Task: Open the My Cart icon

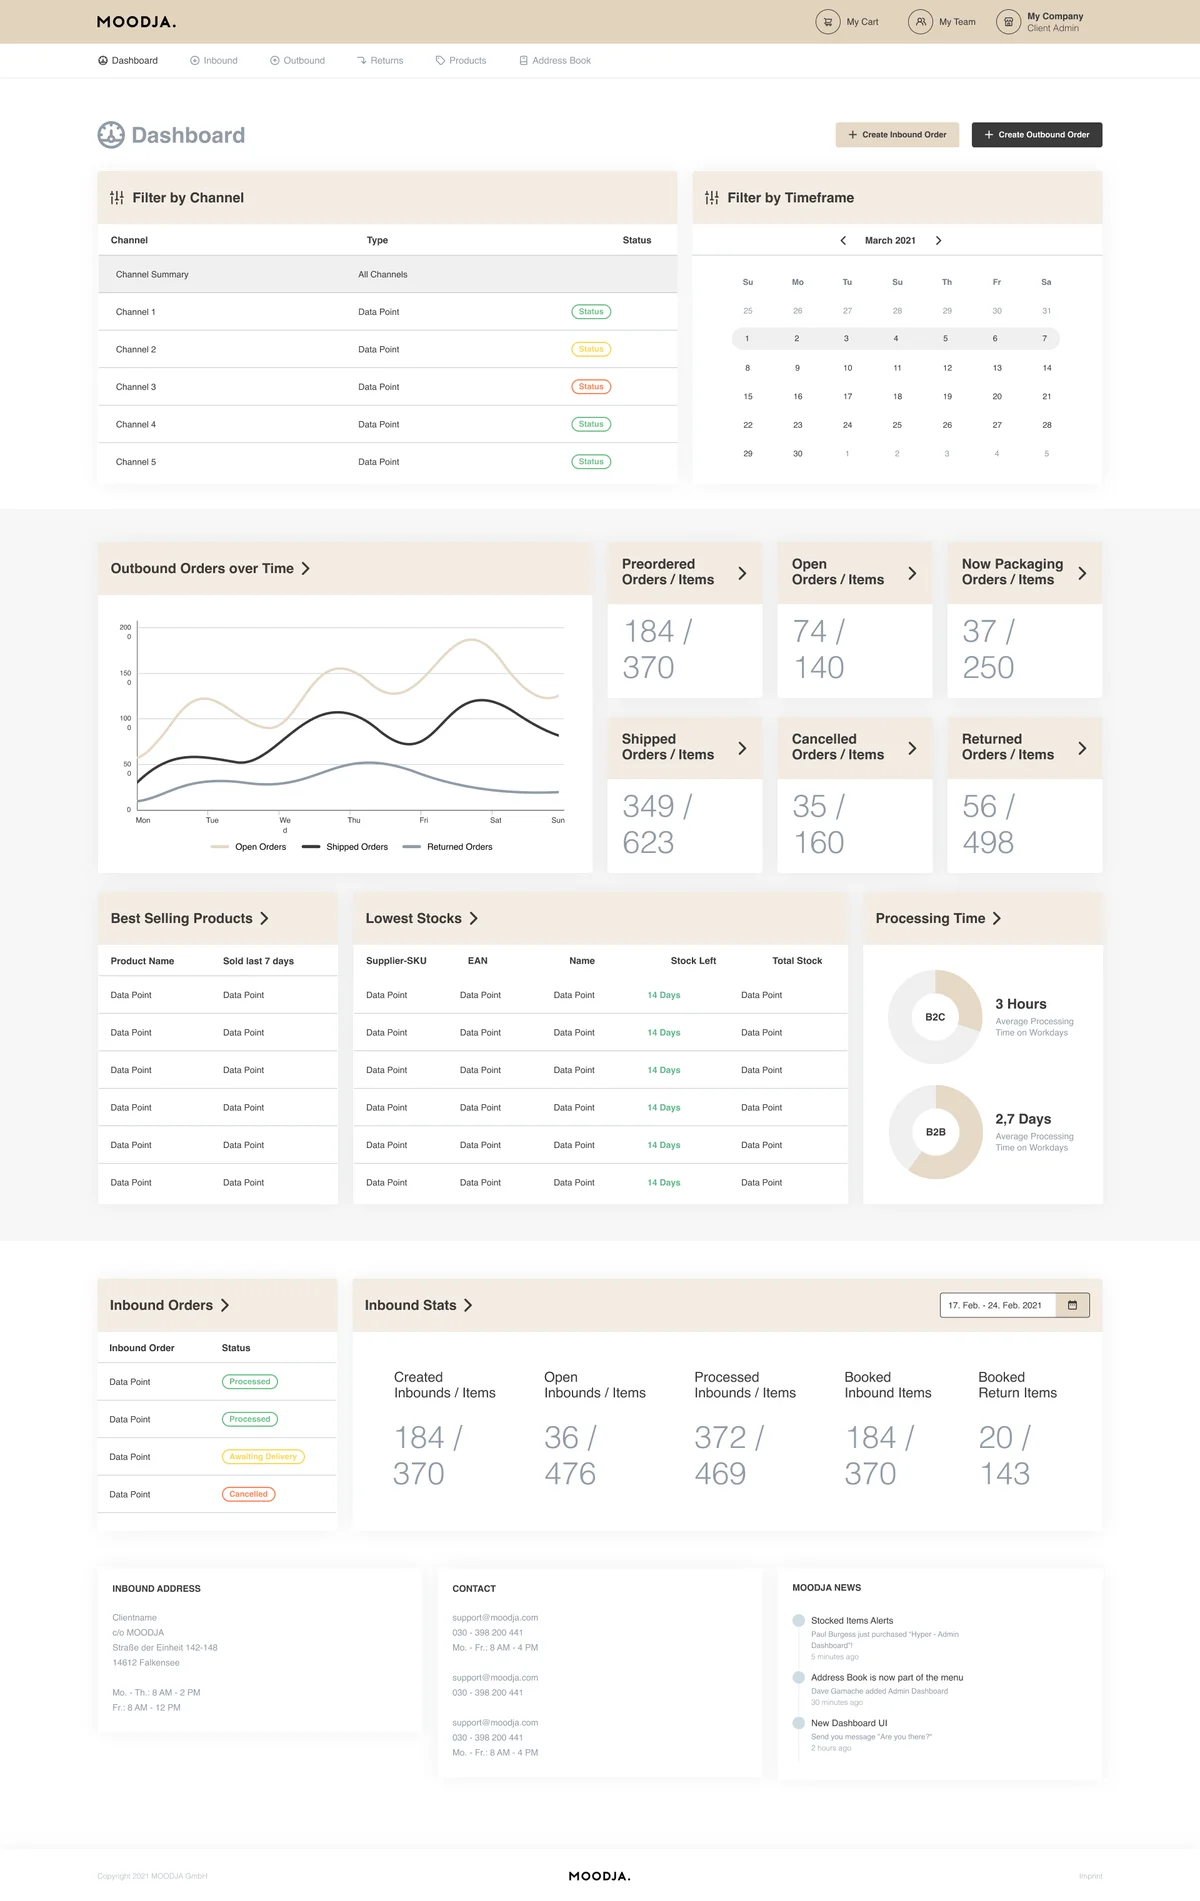Action: (827, 22)
